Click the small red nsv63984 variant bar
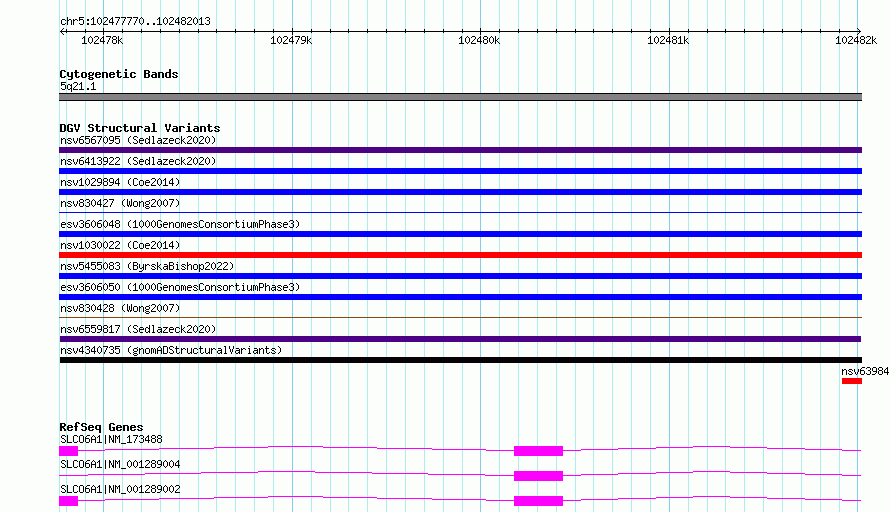This screenshot has height=512, width=890. pos(852,381)
